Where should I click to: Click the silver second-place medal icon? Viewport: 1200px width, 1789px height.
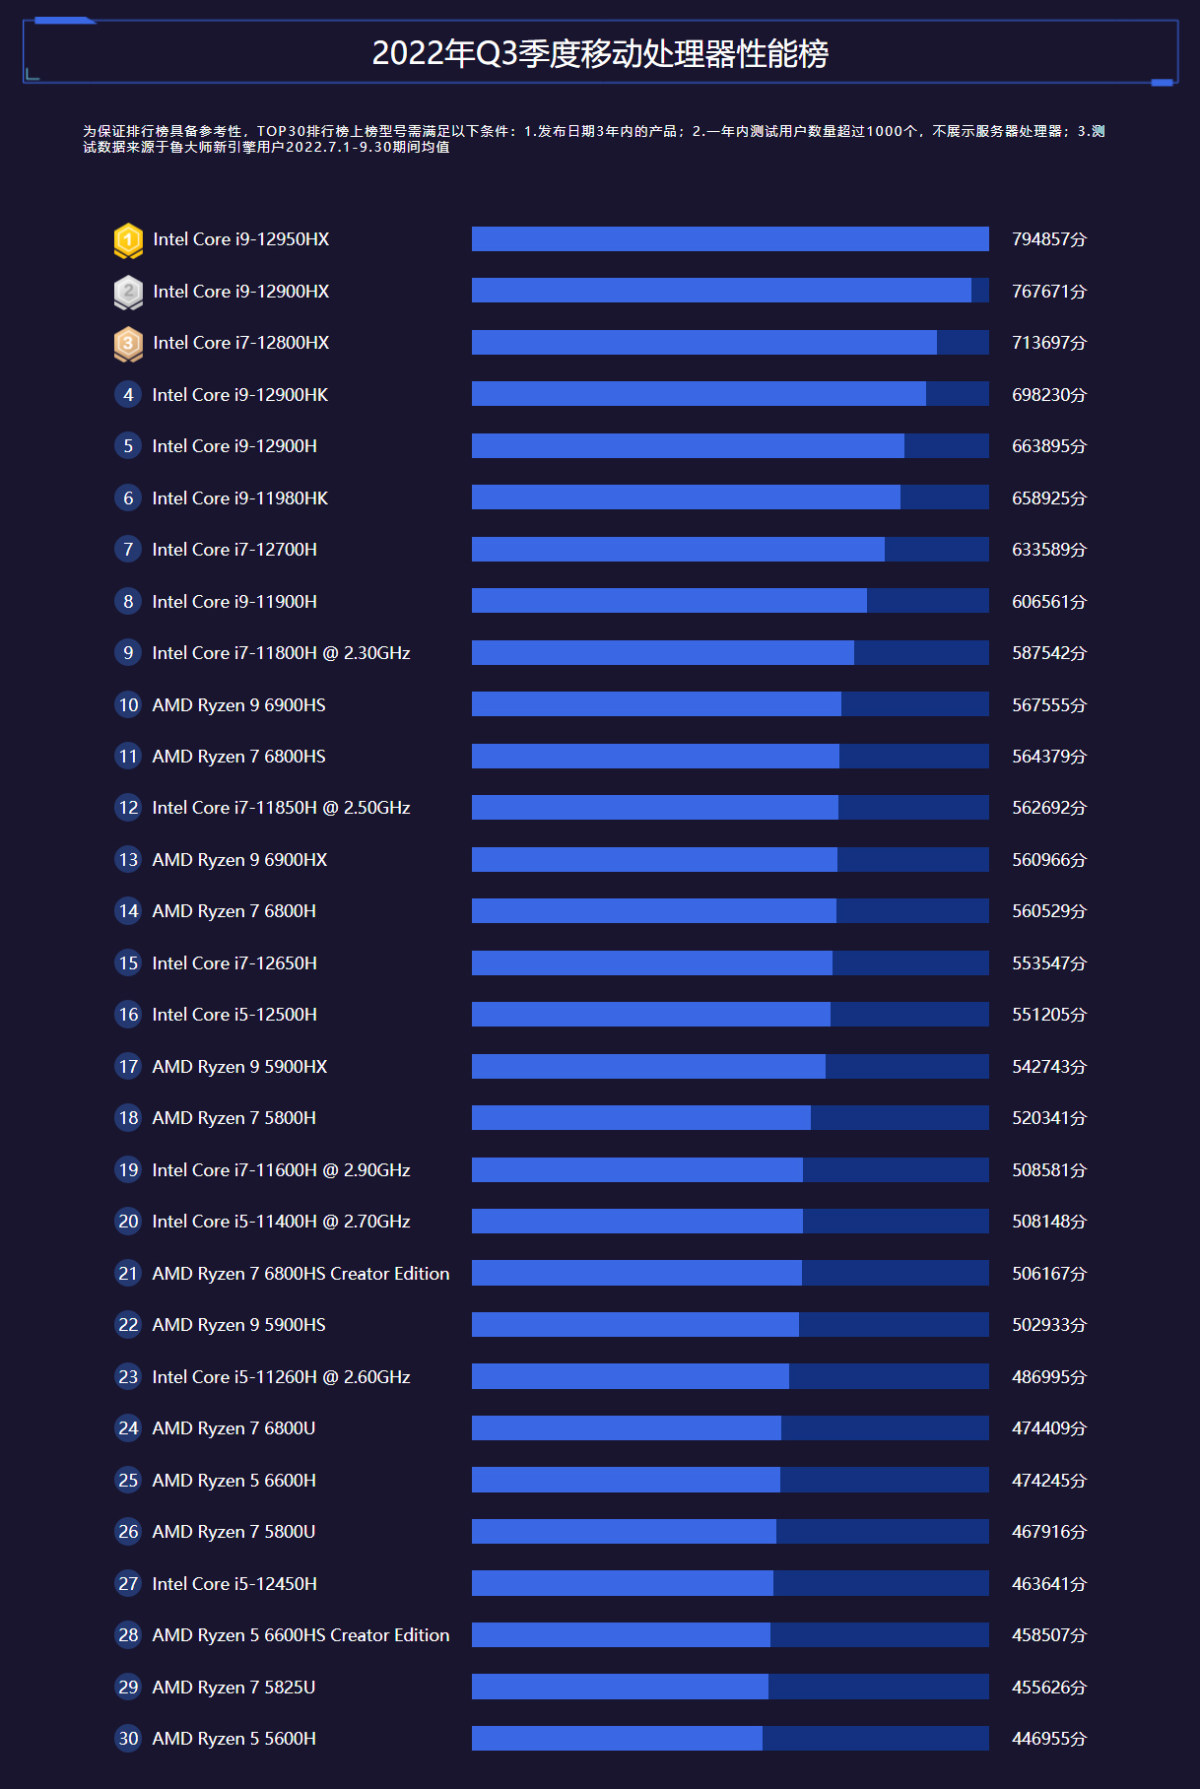tap(128, 292)
